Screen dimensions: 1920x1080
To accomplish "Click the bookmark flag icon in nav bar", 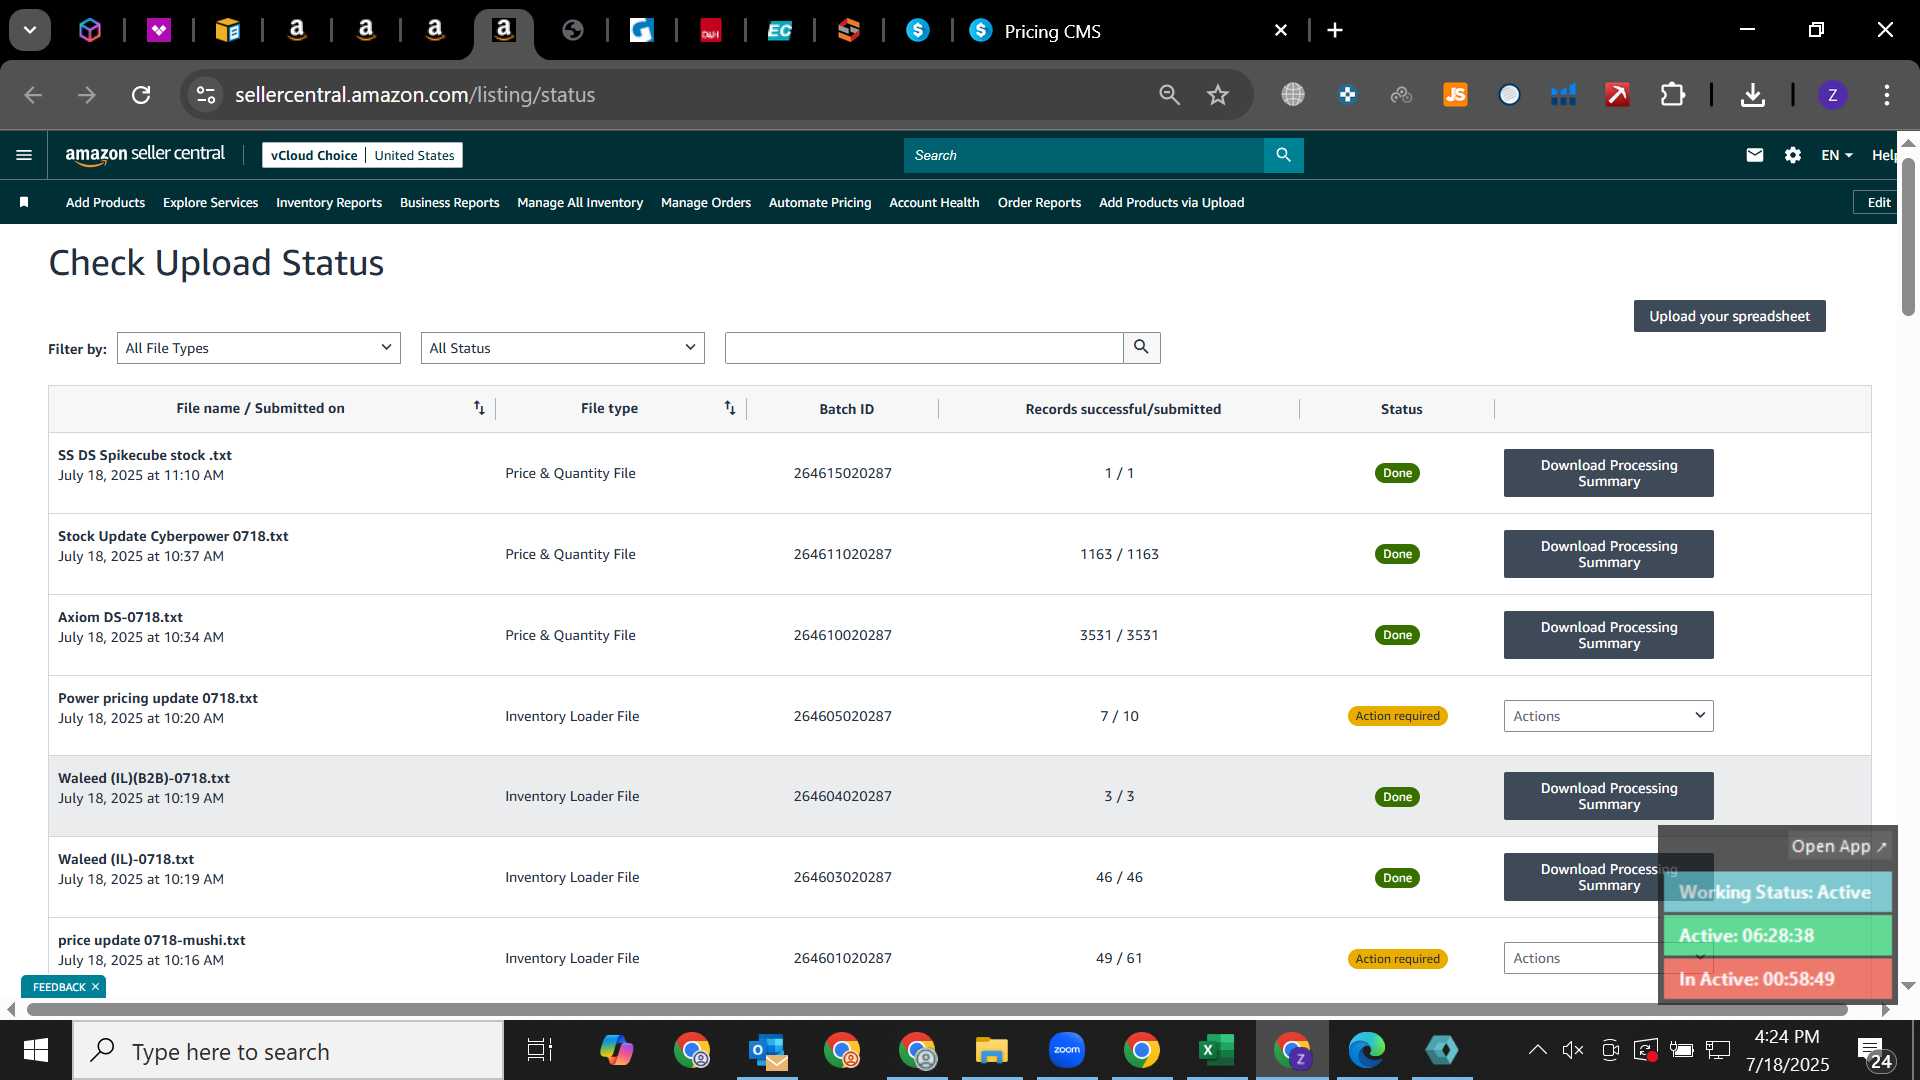I will pyautogui.click(x=24, y=202).
